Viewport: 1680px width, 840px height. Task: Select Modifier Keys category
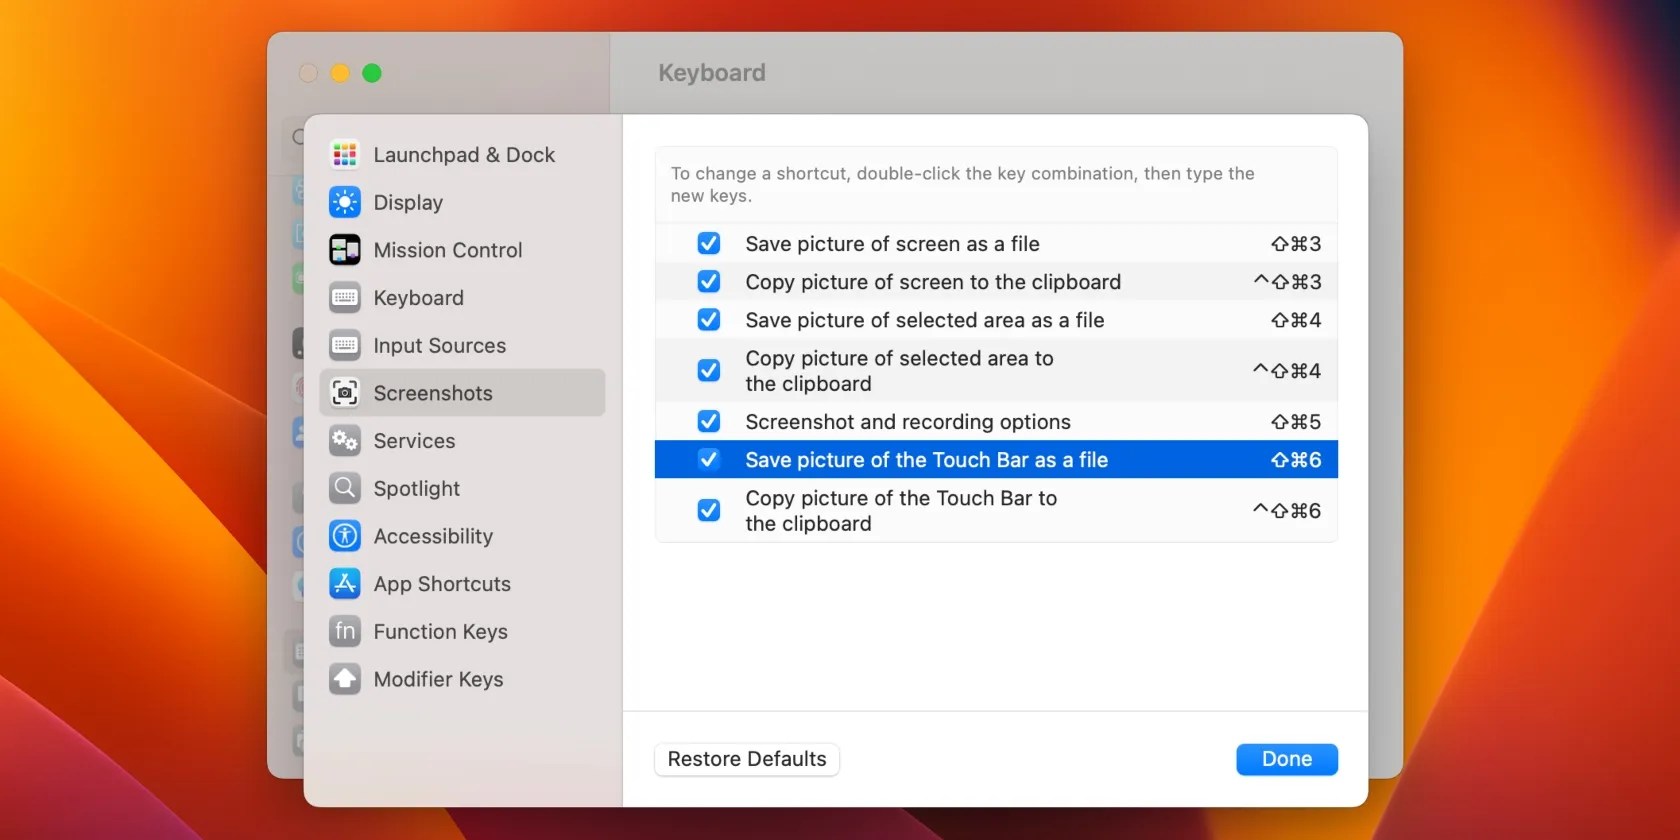(x=462, y=679)
